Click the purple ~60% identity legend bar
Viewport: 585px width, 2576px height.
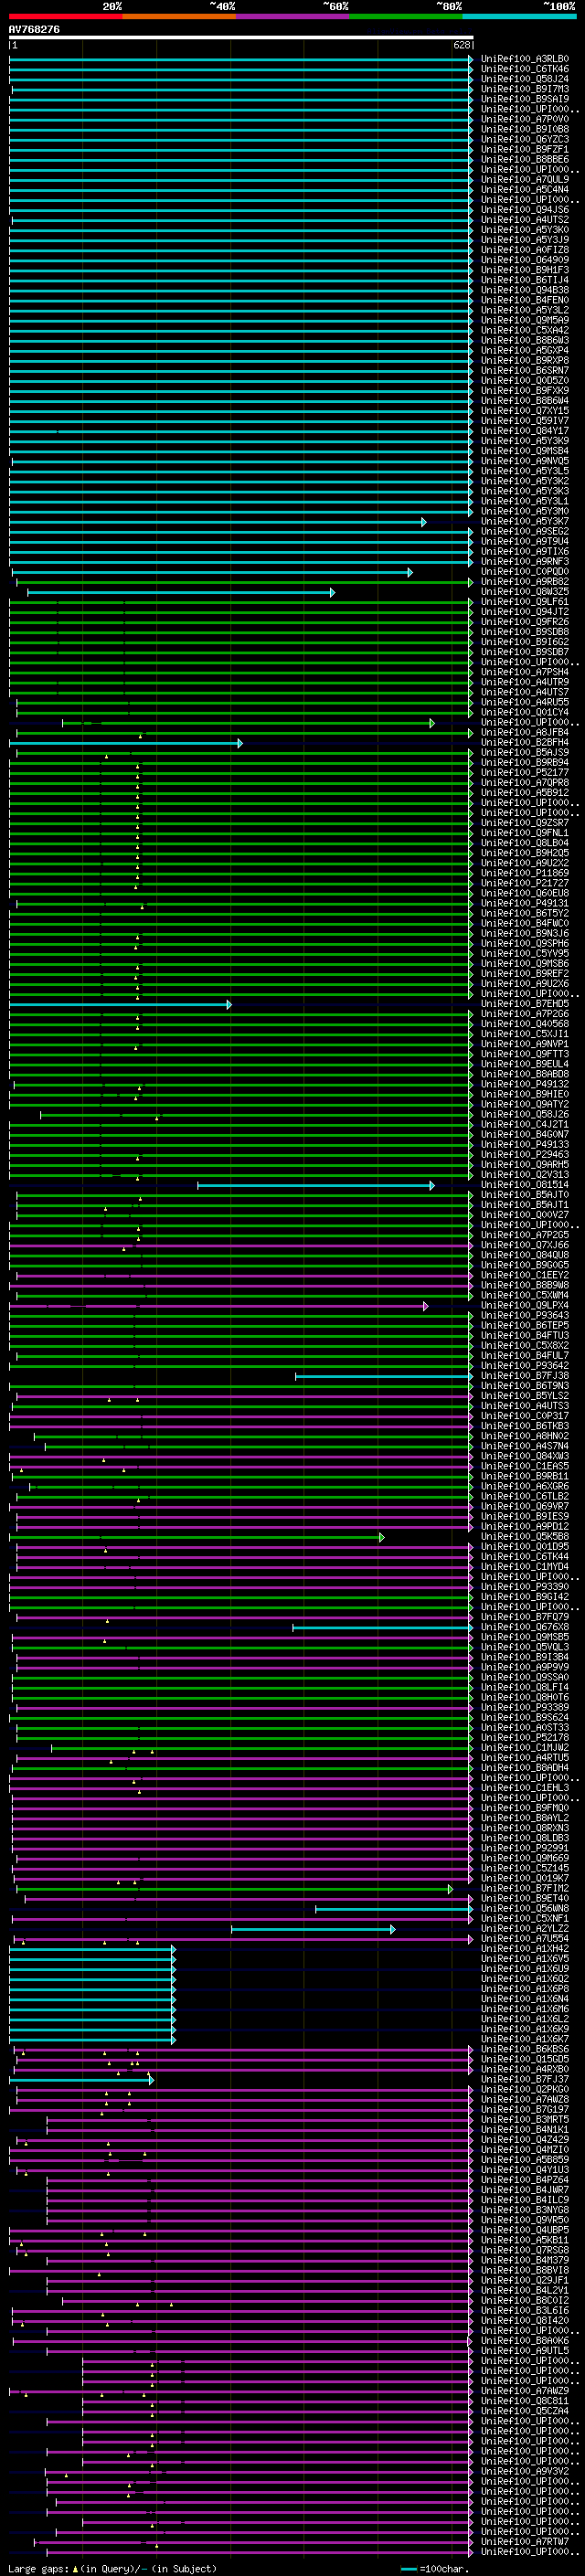tap(293, 17)
